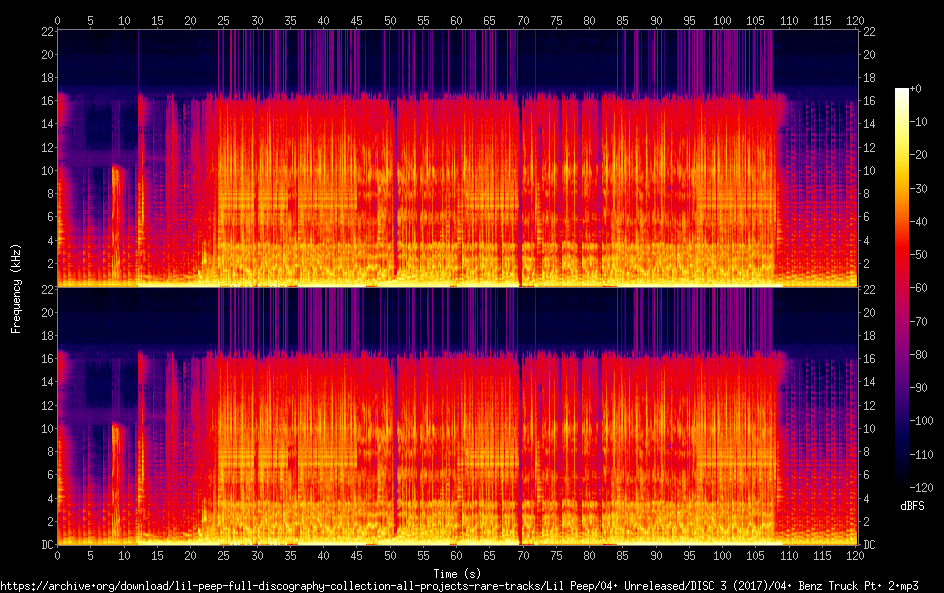Click the "dBFS" colorbar unit label
The image size is (944, 593).
coord(912,506)
